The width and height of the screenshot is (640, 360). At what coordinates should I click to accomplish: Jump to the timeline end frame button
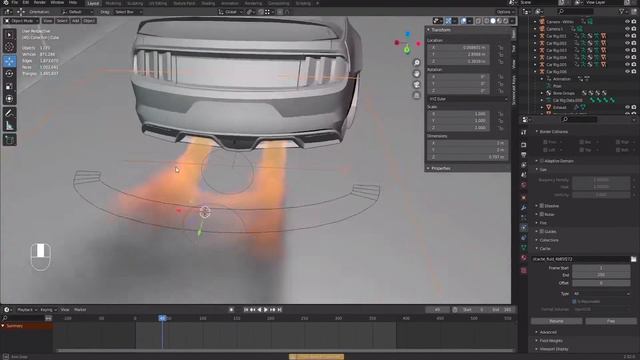[280, 310]
